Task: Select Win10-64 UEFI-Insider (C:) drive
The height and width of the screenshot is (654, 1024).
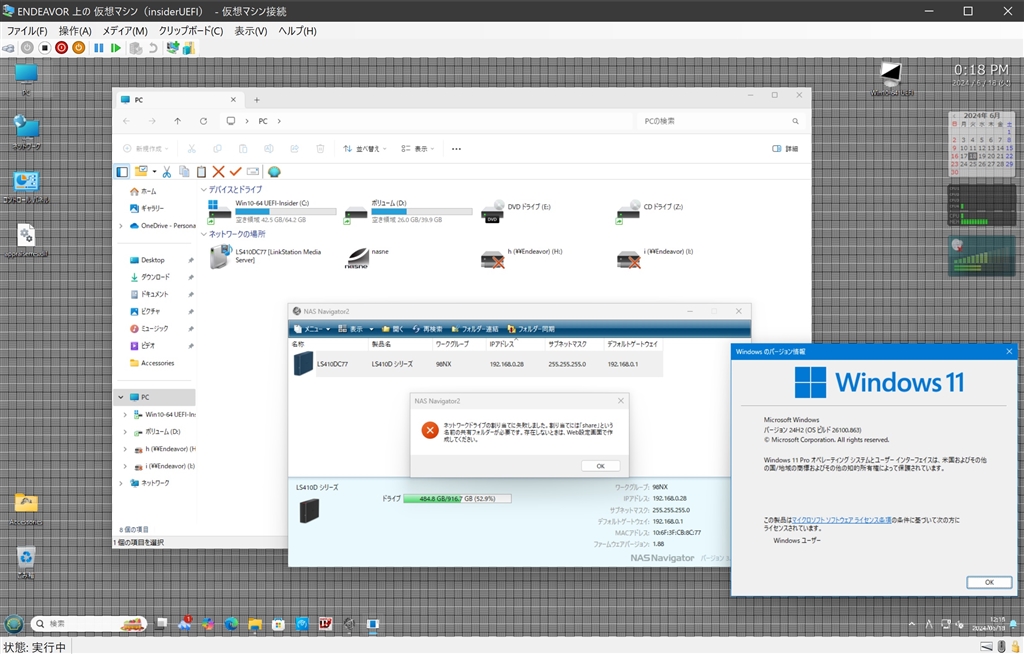Action: click(x=271, y=211)
